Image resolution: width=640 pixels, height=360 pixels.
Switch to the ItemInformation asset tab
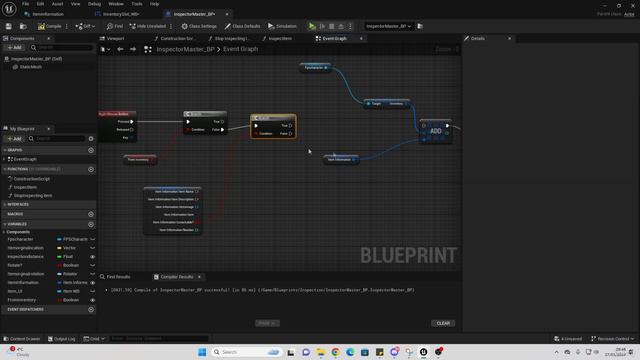tap(48, 14)
